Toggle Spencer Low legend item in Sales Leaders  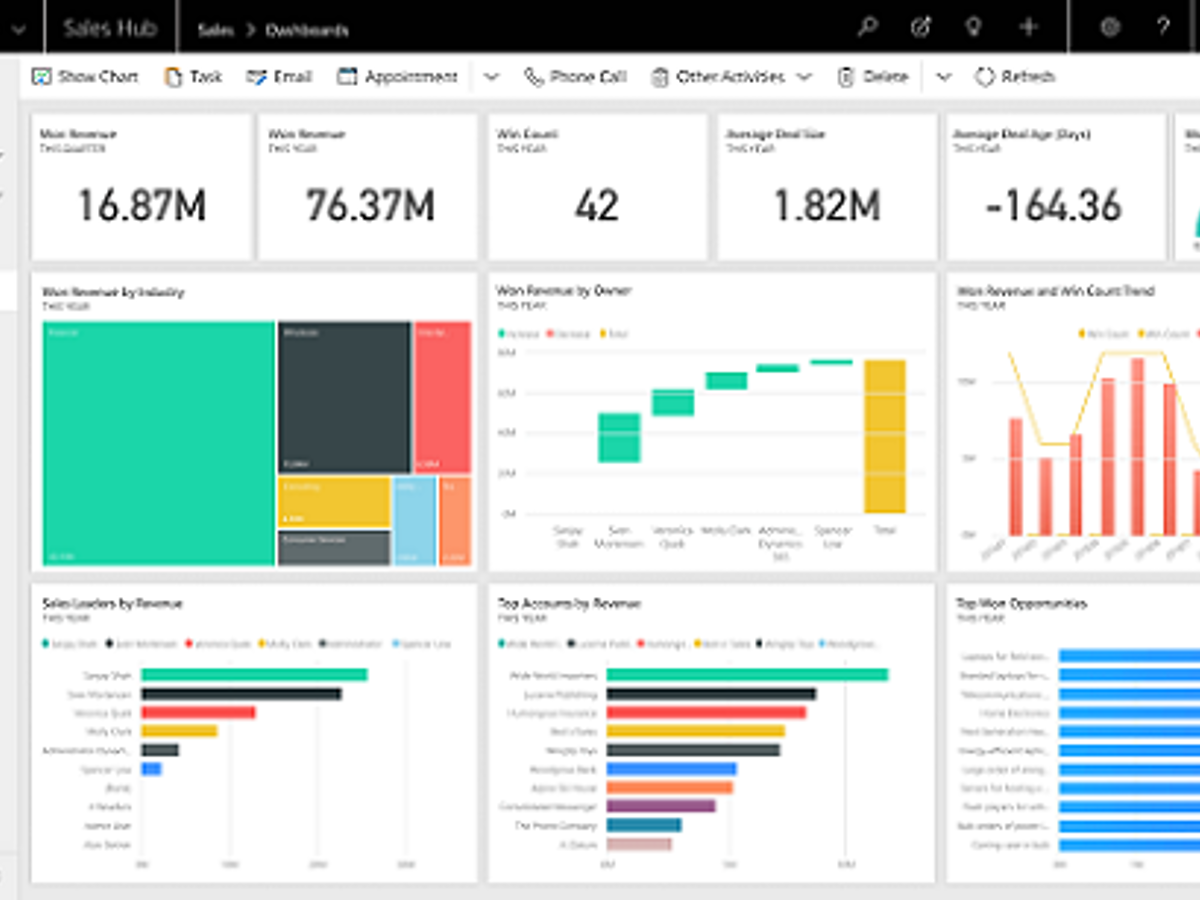[x=420, y=645]
